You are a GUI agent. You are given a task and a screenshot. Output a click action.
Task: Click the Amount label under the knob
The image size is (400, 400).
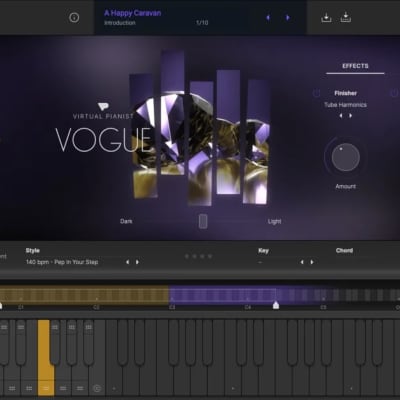(346, 186)
